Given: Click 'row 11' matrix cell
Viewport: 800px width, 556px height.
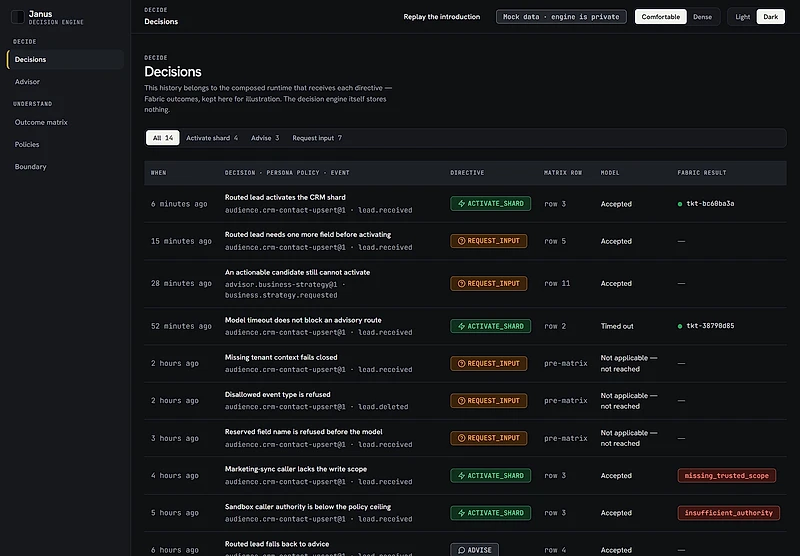Looking at the screenshot, I should (557, 284).
